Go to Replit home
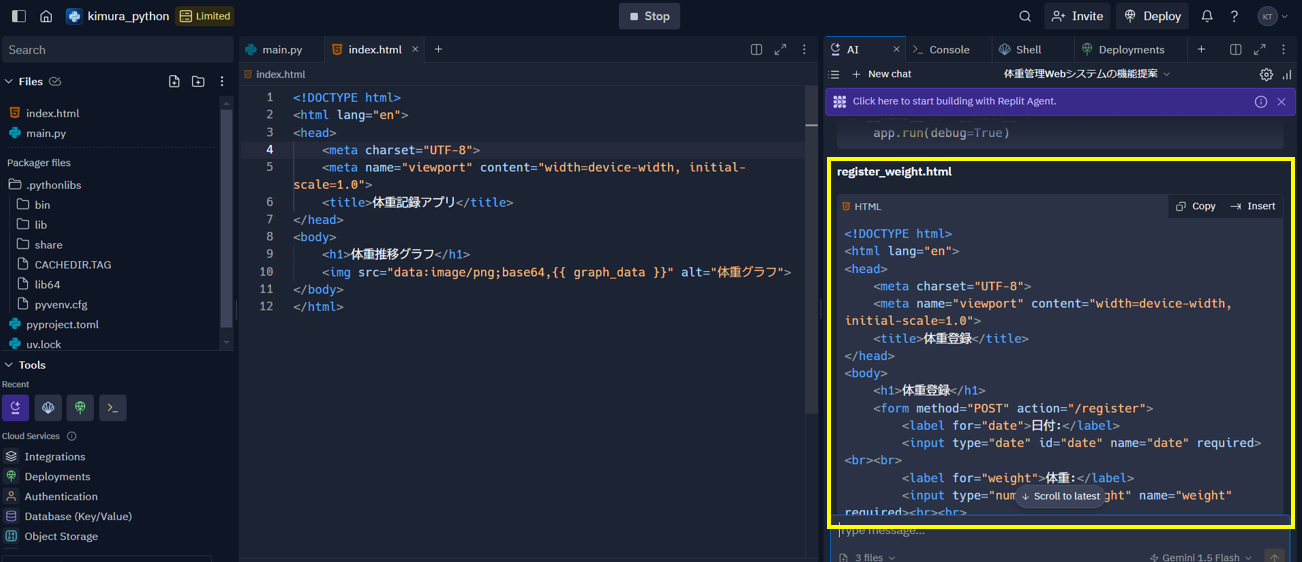Screen dimensions: 1302x562 46,16
